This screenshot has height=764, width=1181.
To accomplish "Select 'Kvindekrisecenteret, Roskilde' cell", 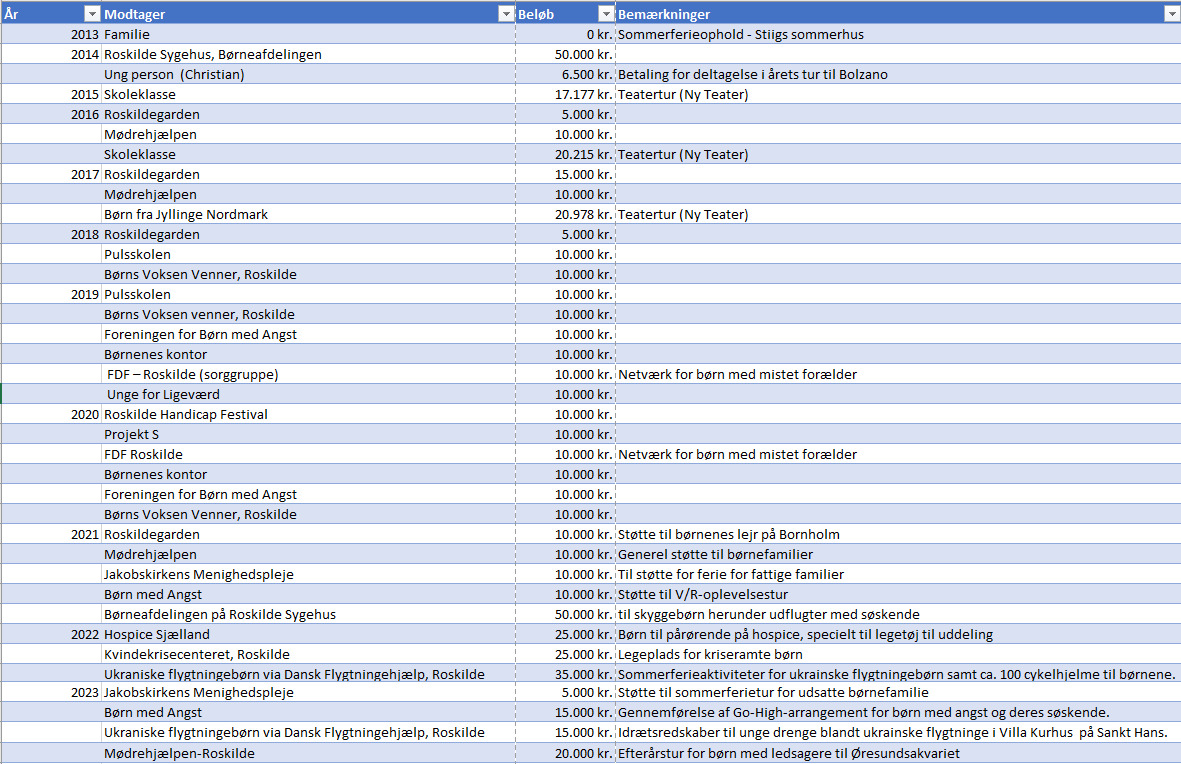I will tap(308, 654).
